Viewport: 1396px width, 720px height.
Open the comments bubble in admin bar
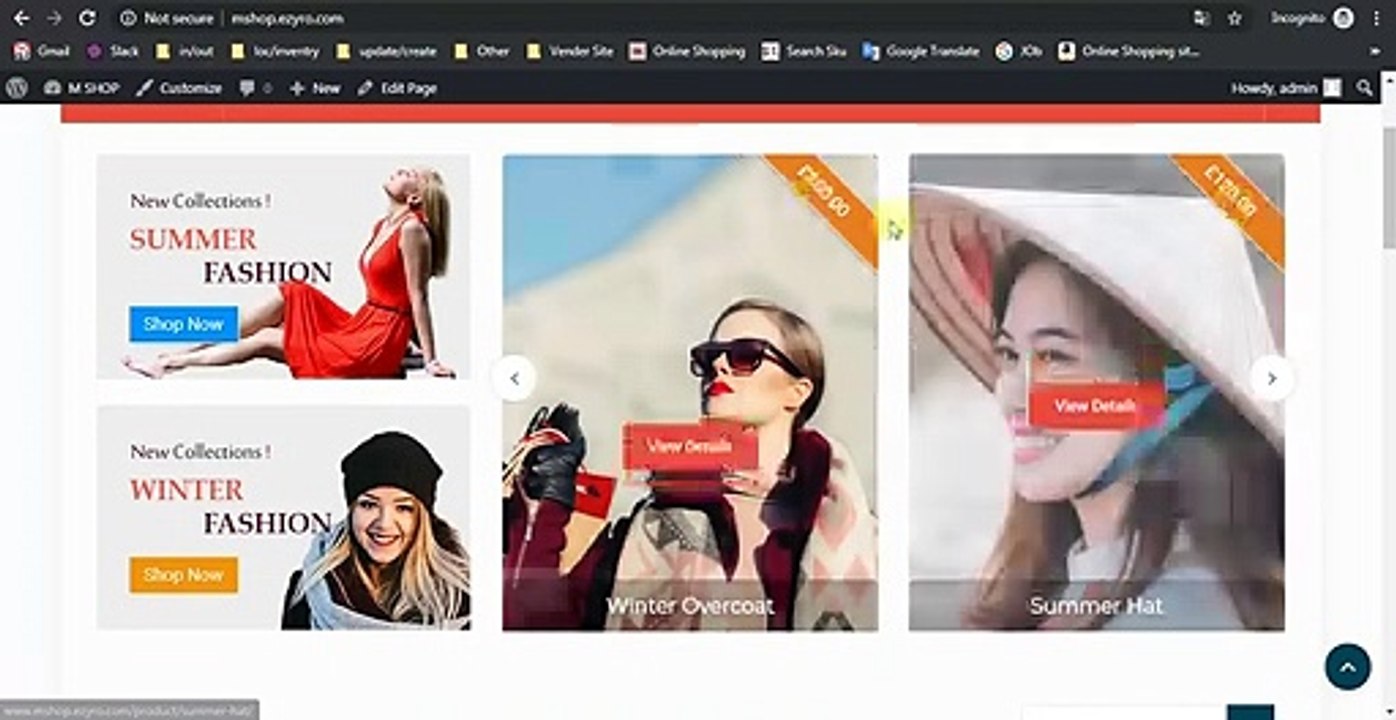[255, 88]
